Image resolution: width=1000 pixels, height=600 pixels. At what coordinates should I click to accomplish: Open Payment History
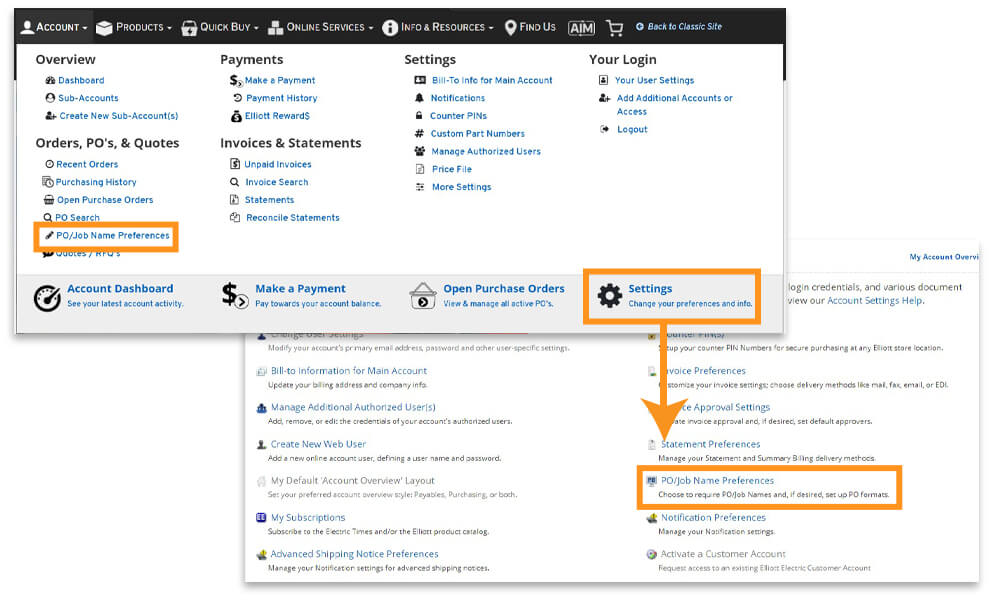(x=282, y=98)
